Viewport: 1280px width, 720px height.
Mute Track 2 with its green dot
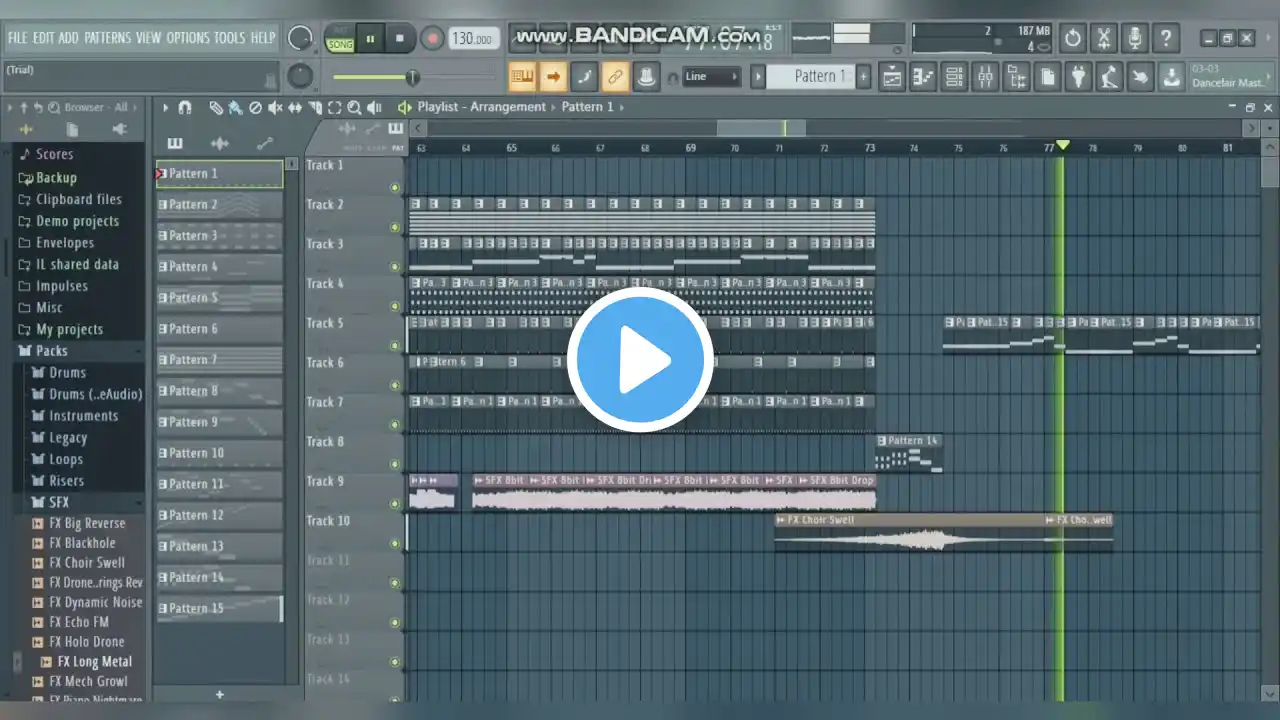click(x=395, y=227)
